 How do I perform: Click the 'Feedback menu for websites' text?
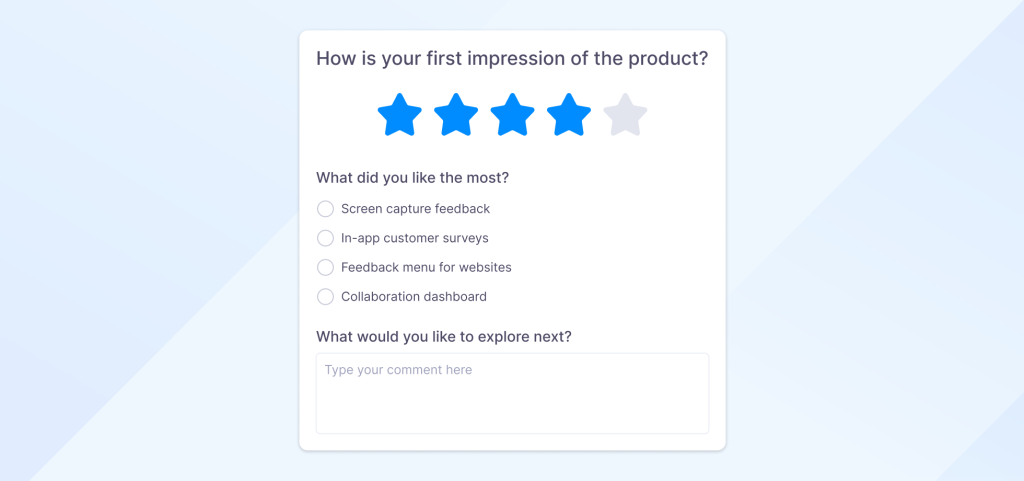pyautogui.click(x=426, y=267)
